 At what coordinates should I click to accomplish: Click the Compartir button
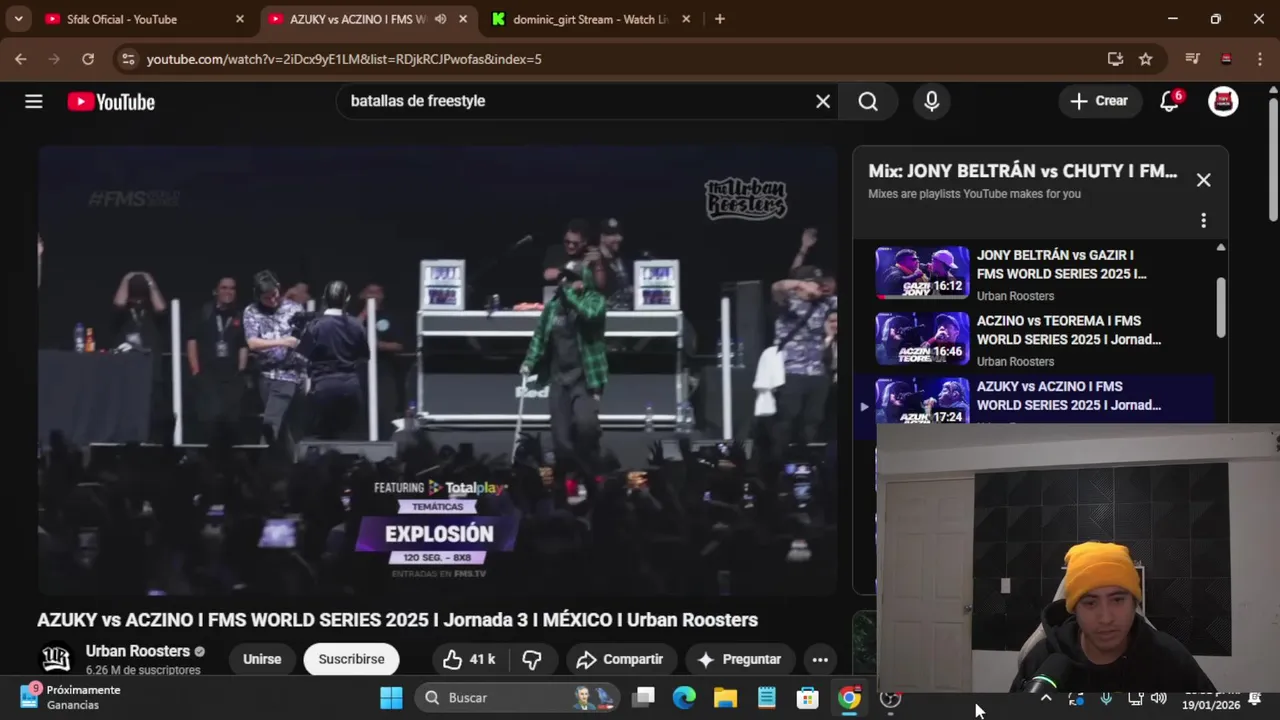pos(620,659)
